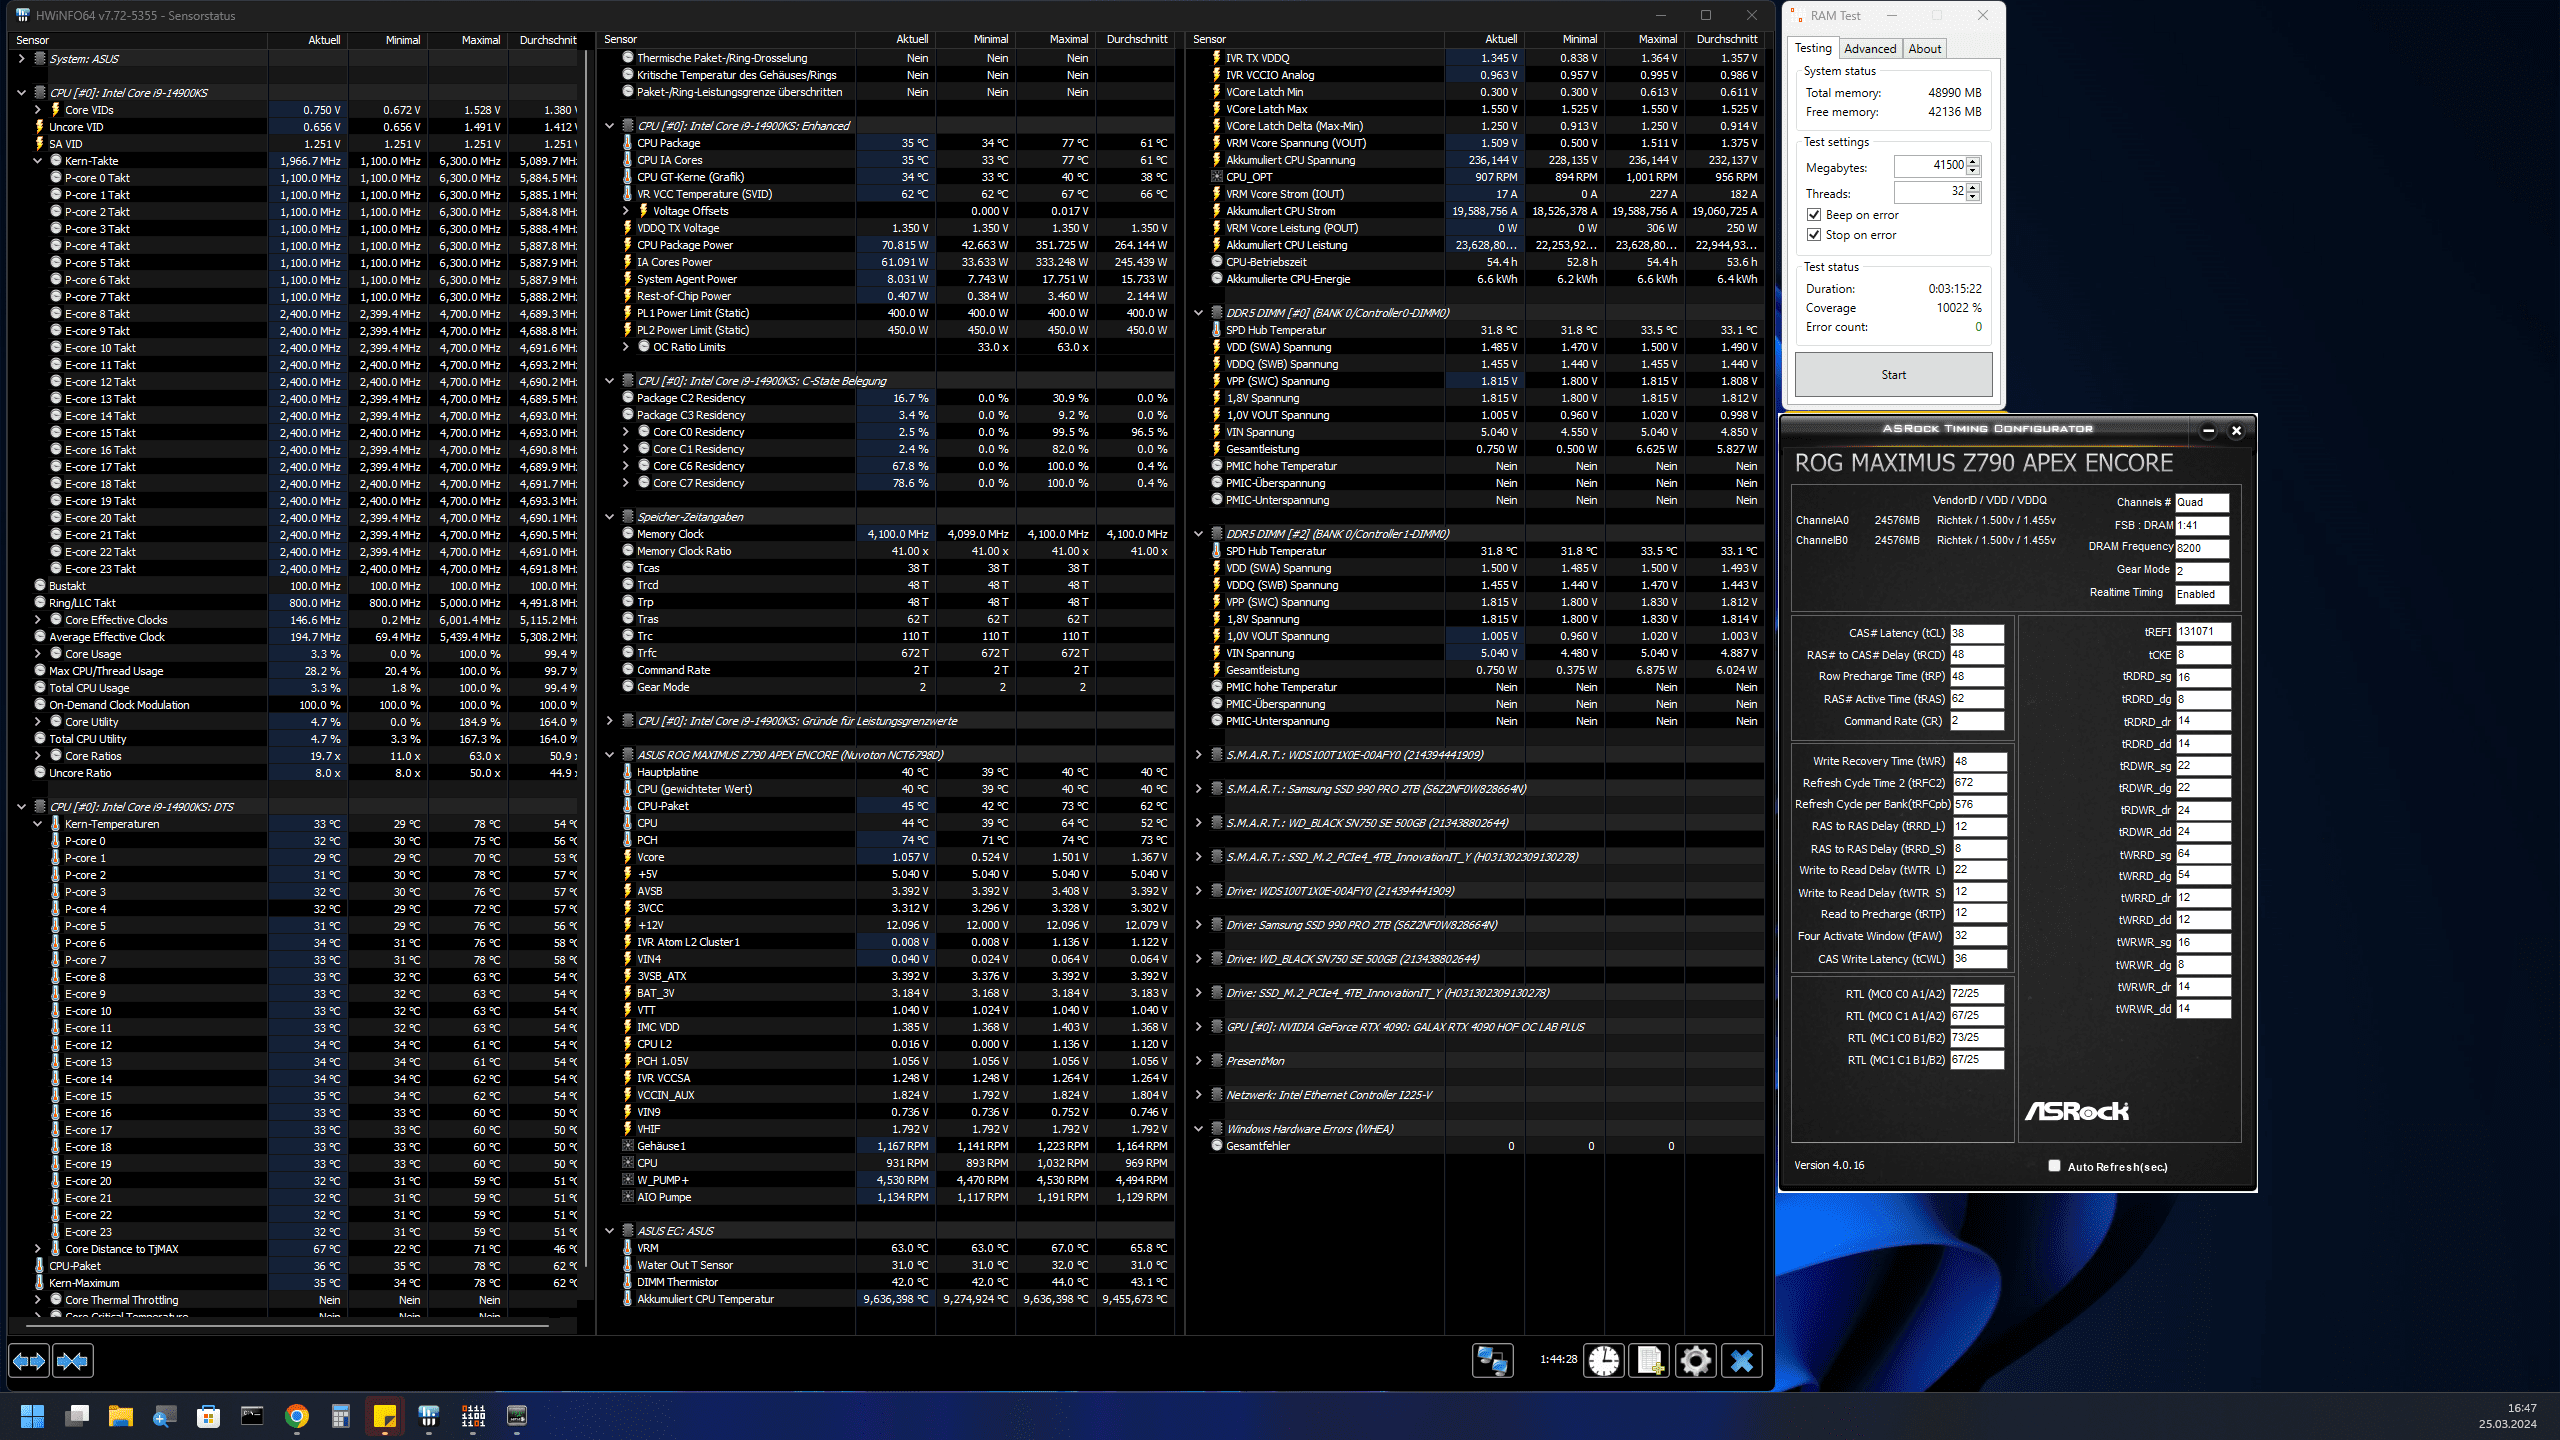The image size is (2560, 1440).
Task: Select the Gesamtfehler row under WHEA
Action: tap(1475, 1146)
